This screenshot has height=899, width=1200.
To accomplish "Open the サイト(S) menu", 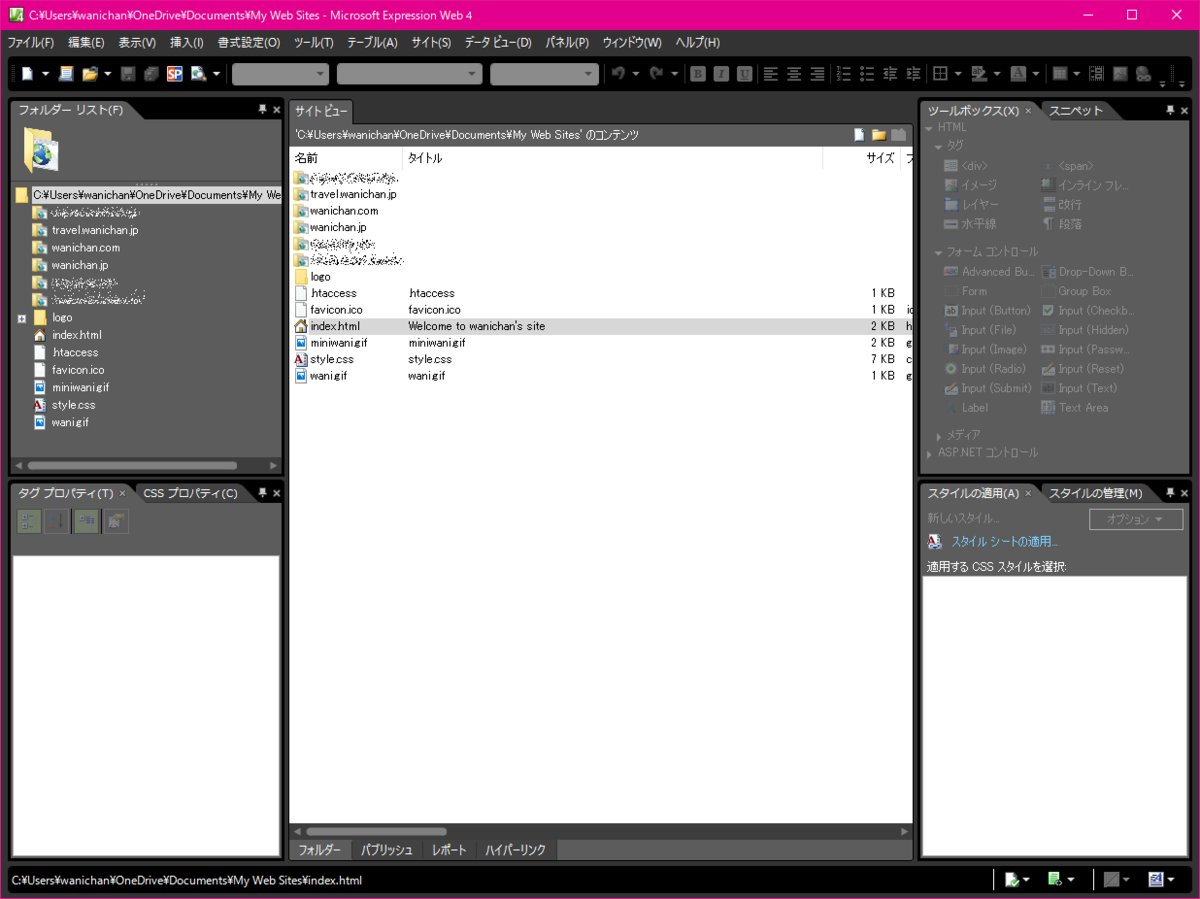I will pyautogui.click(x=431, y=43).
